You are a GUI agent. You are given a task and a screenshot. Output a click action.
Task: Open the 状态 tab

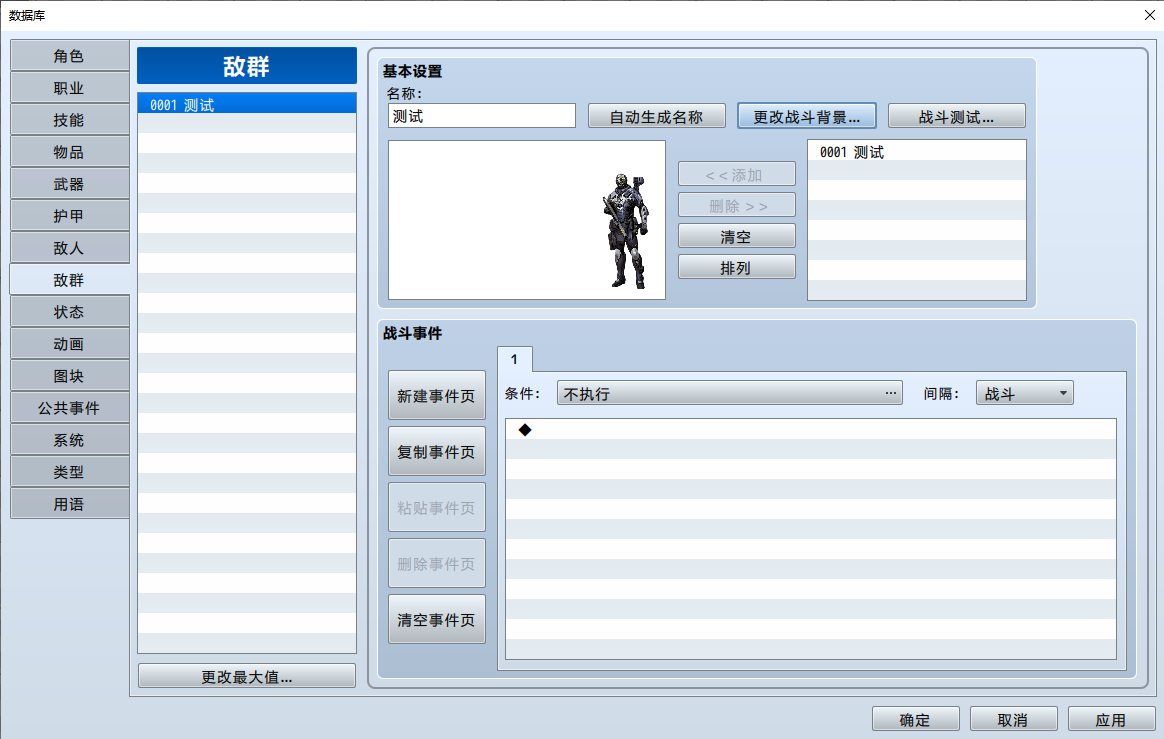tap(69, 311)
